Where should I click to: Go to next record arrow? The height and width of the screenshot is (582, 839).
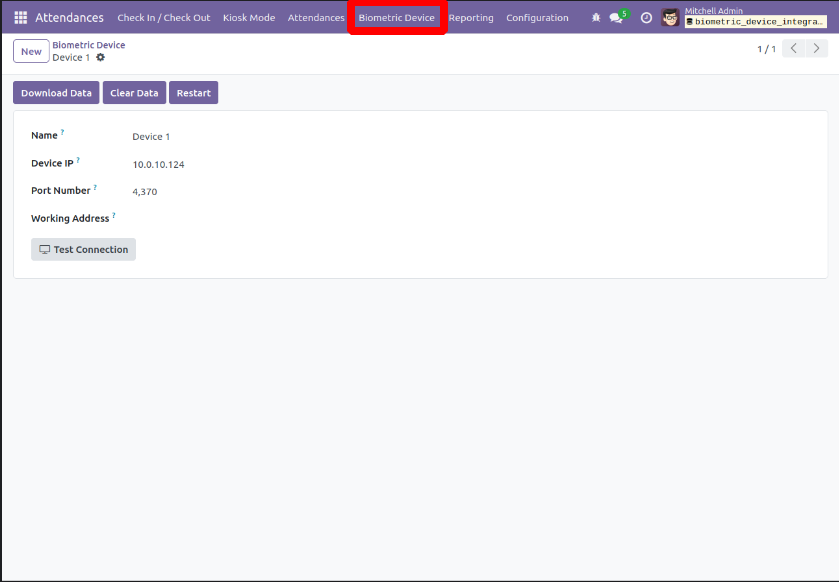tap(817, 49)
